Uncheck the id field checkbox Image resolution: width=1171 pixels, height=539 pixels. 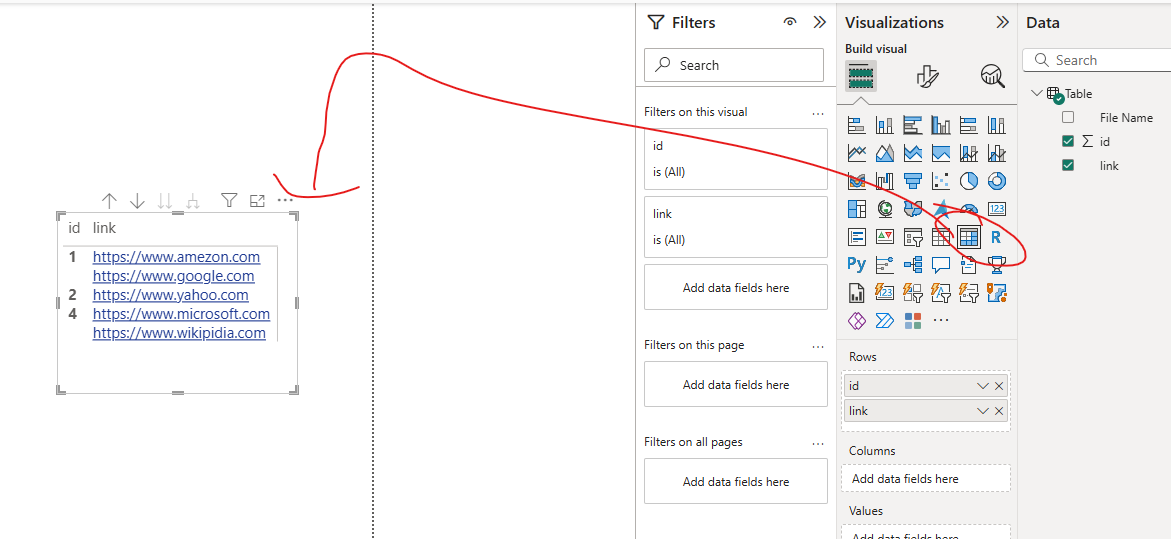pos(1068,141)
